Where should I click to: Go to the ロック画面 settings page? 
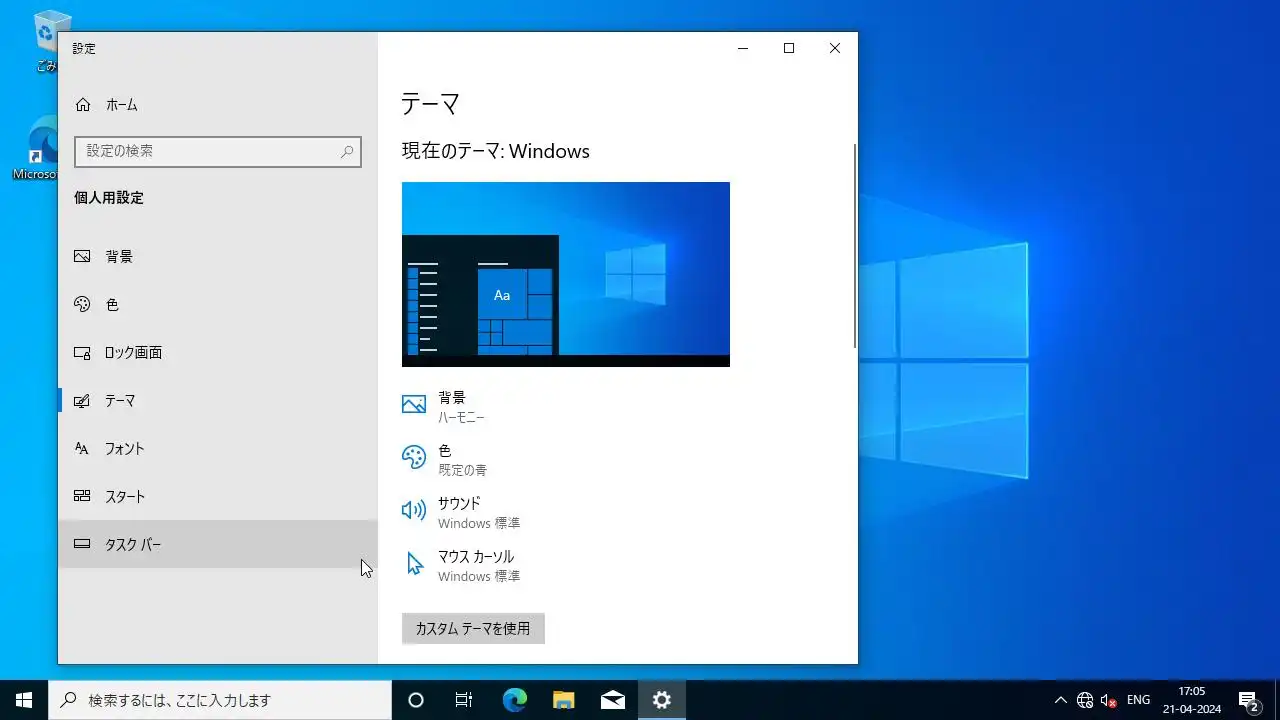pyautogui.click(x=218, y=353)
